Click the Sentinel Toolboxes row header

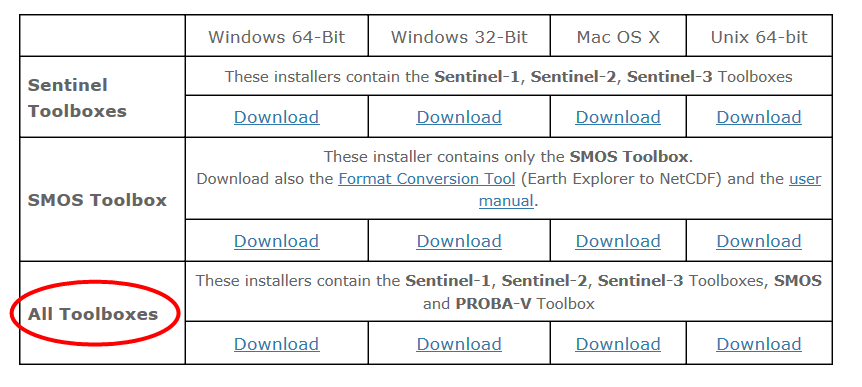point(77,98)
